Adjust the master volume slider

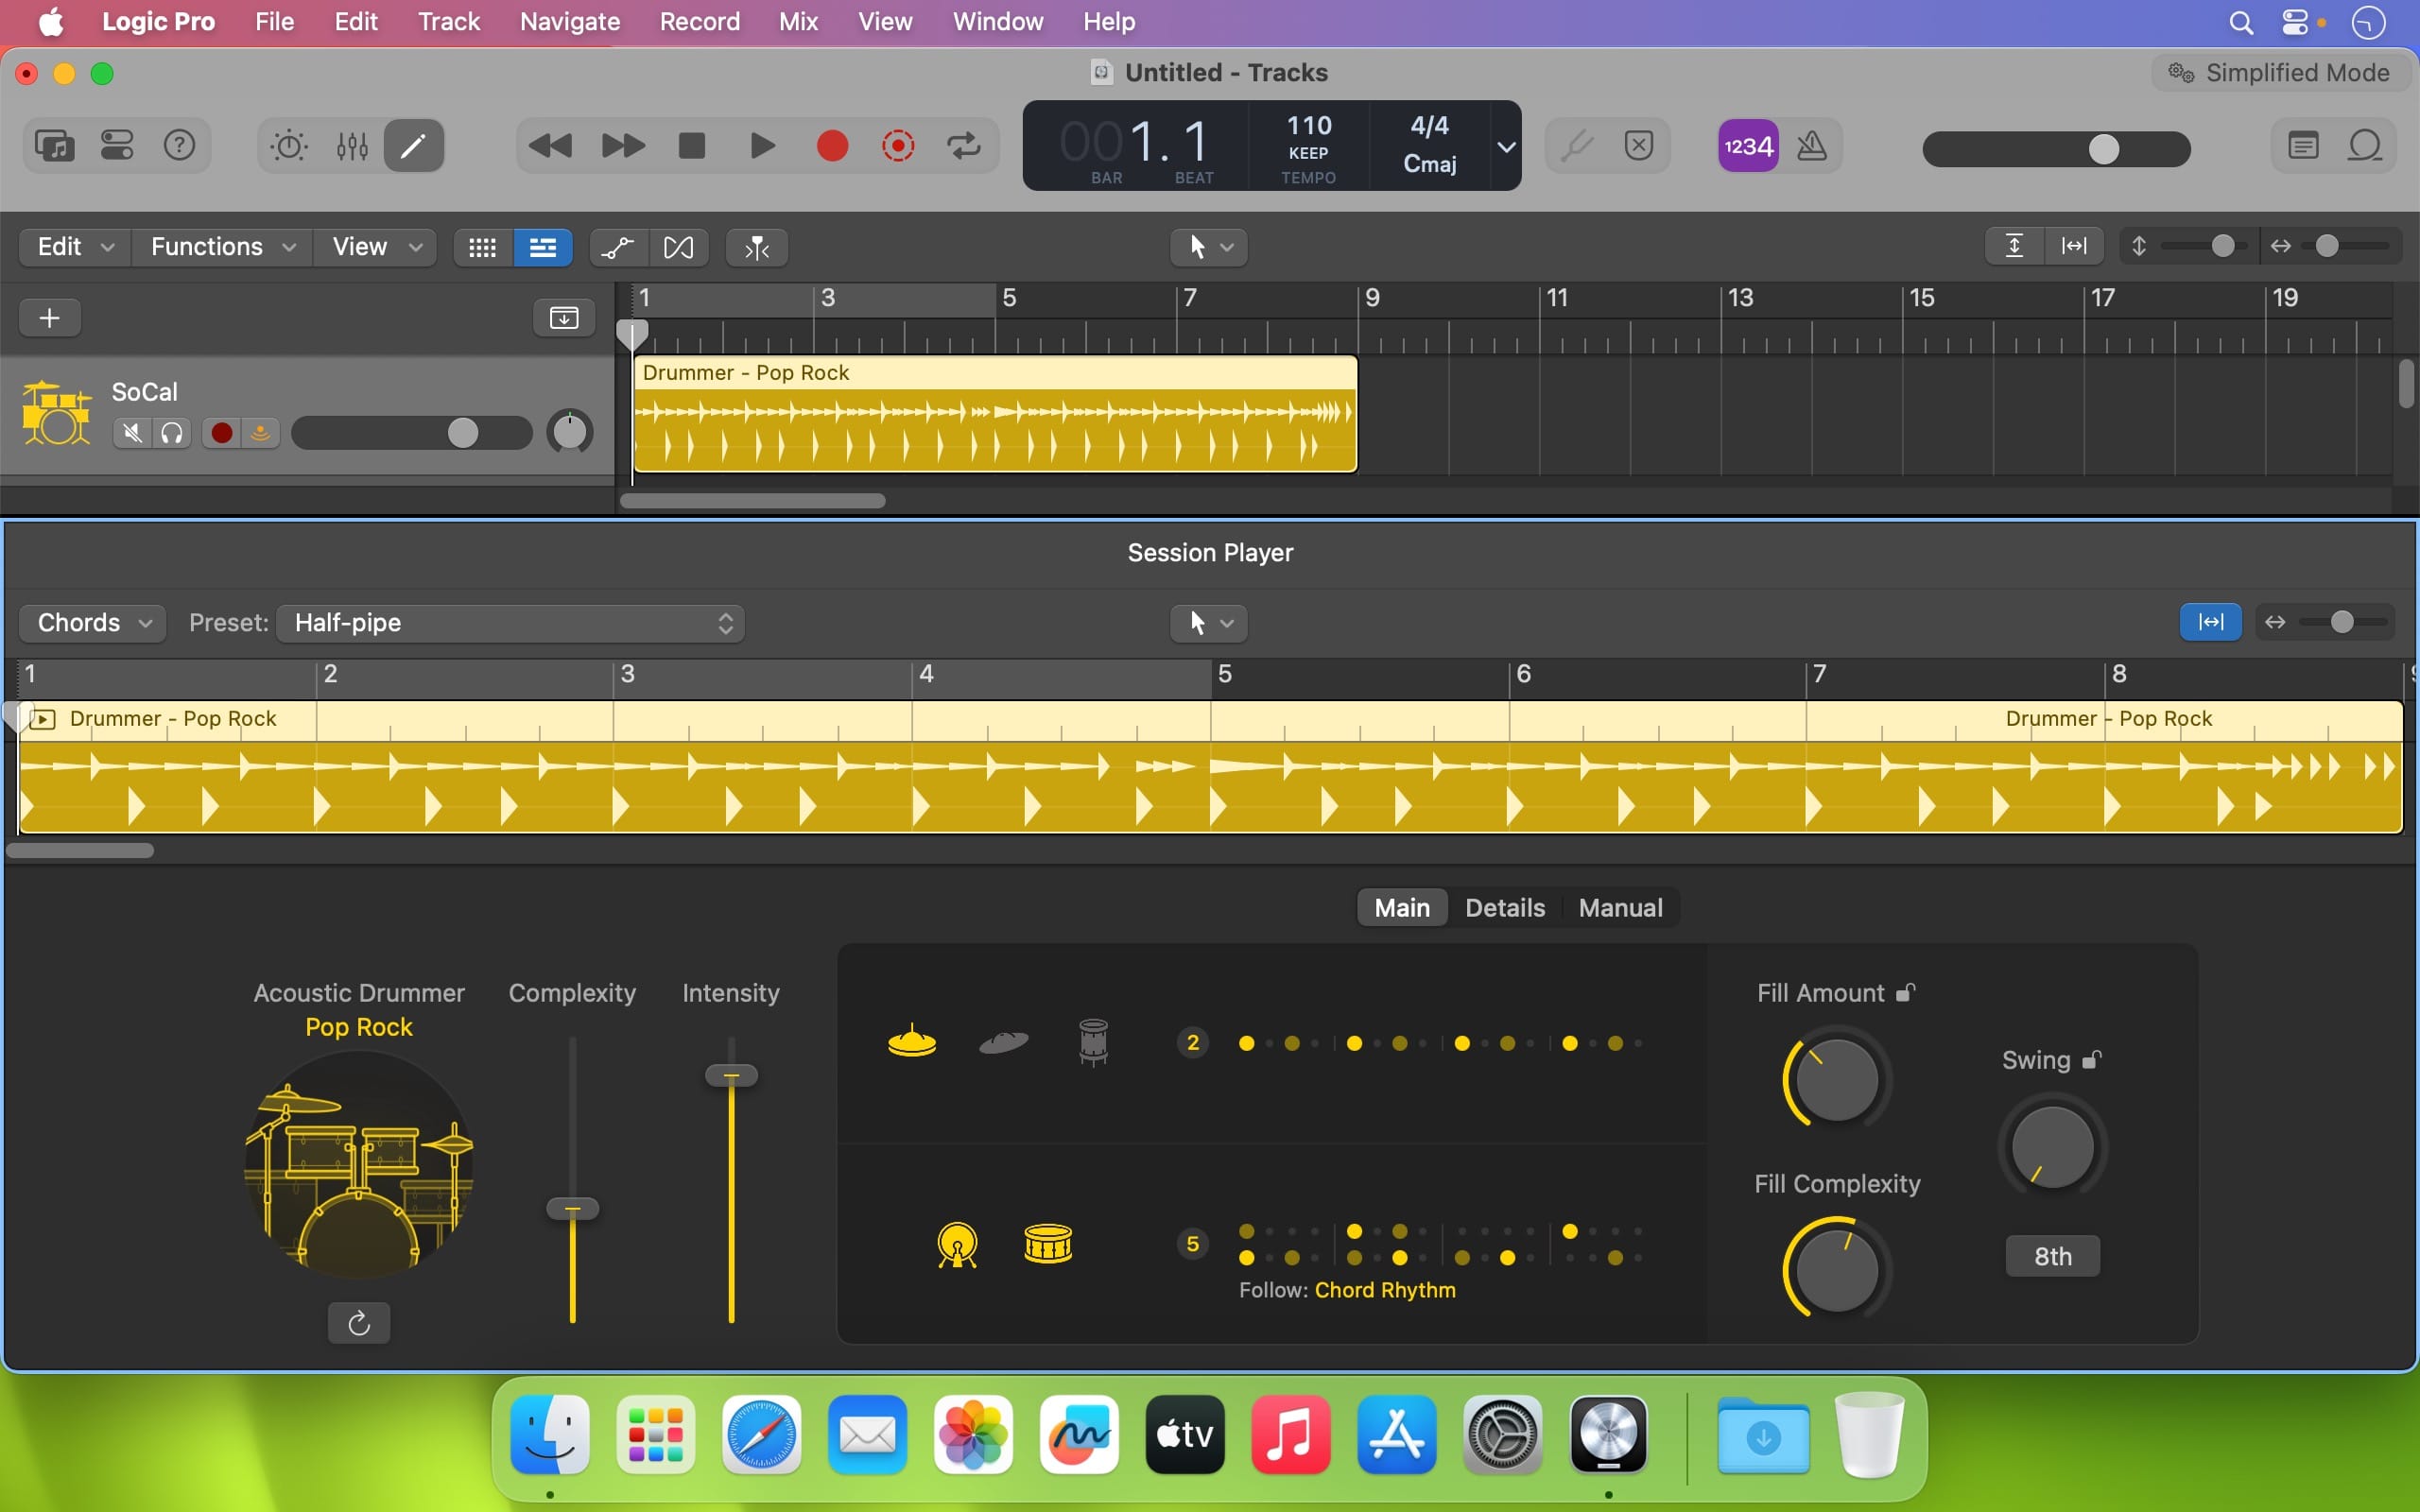(2056, 149)
